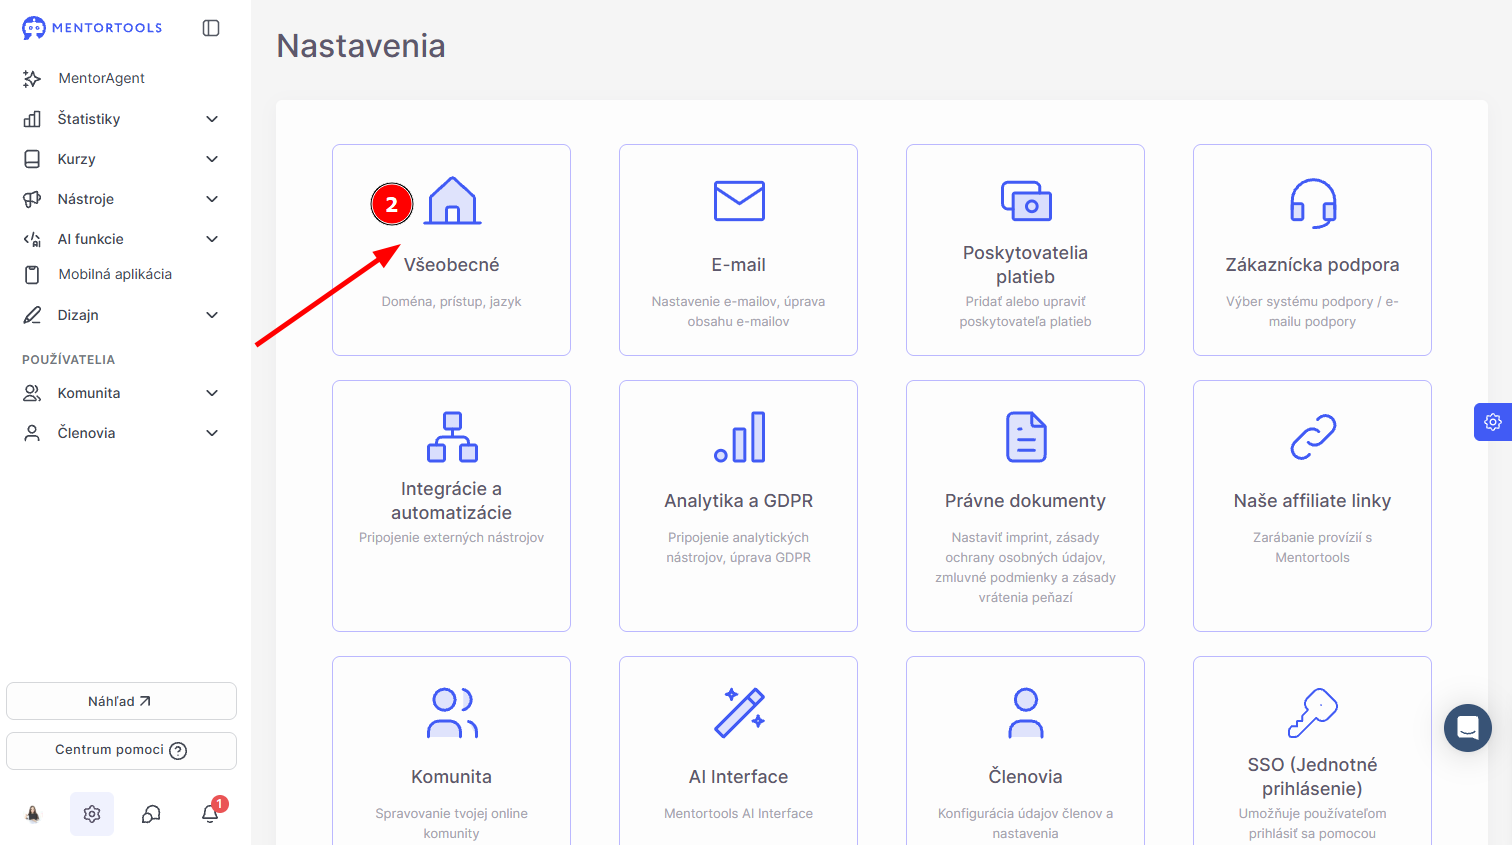Open the floating support chat button
Viewport: 1512px width, 845px height.
pos(1468,728)
